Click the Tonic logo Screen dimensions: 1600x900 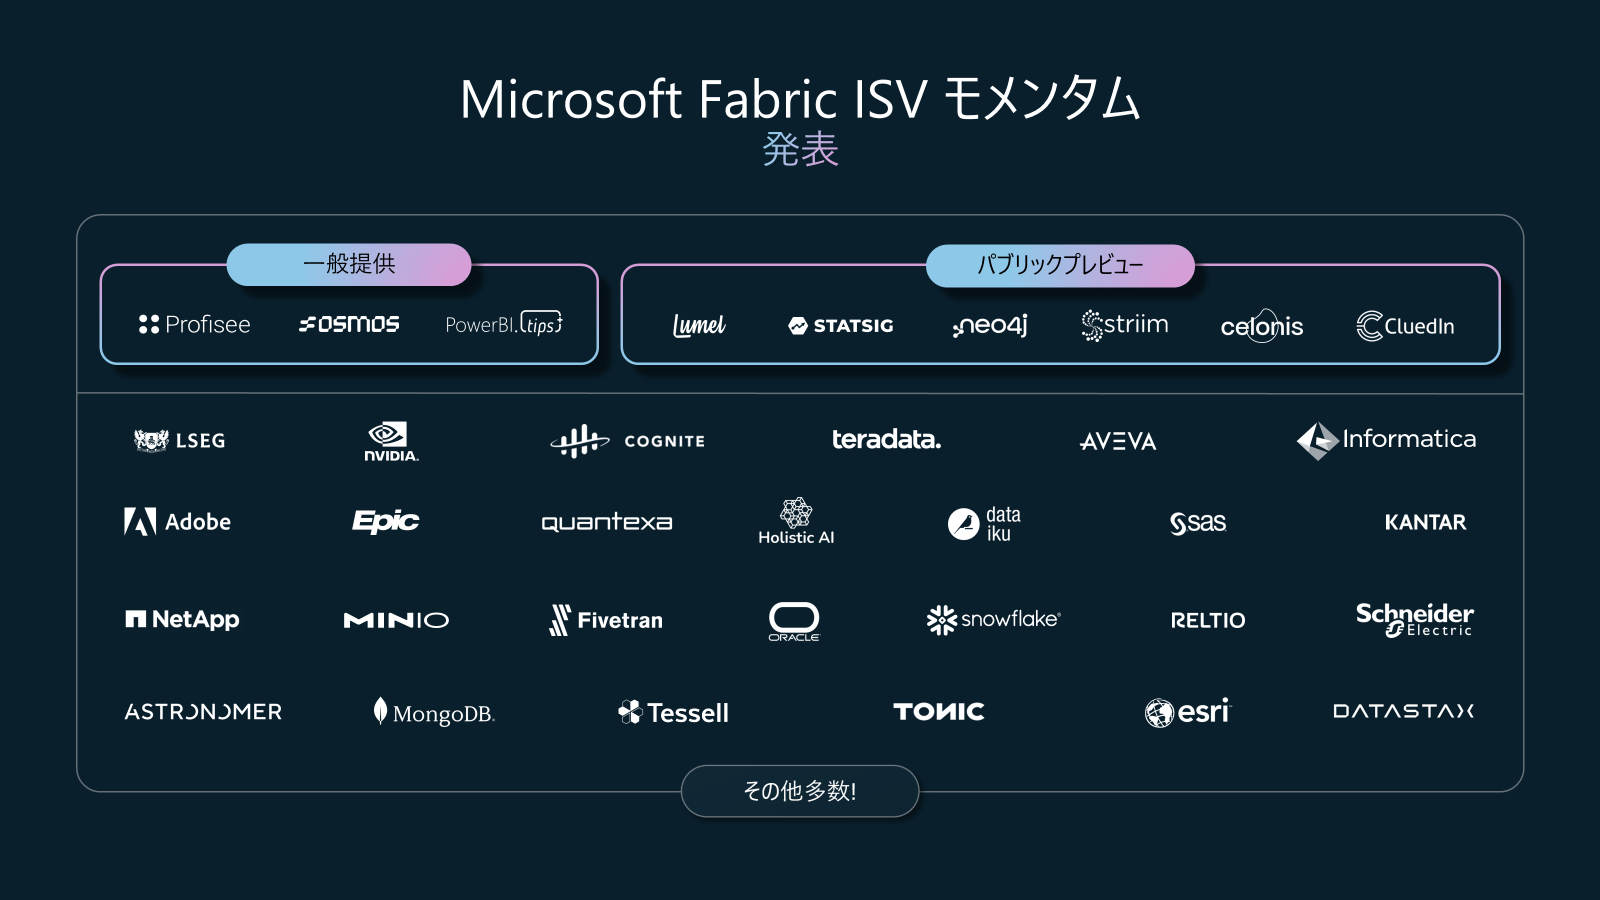tap(939, 711)
